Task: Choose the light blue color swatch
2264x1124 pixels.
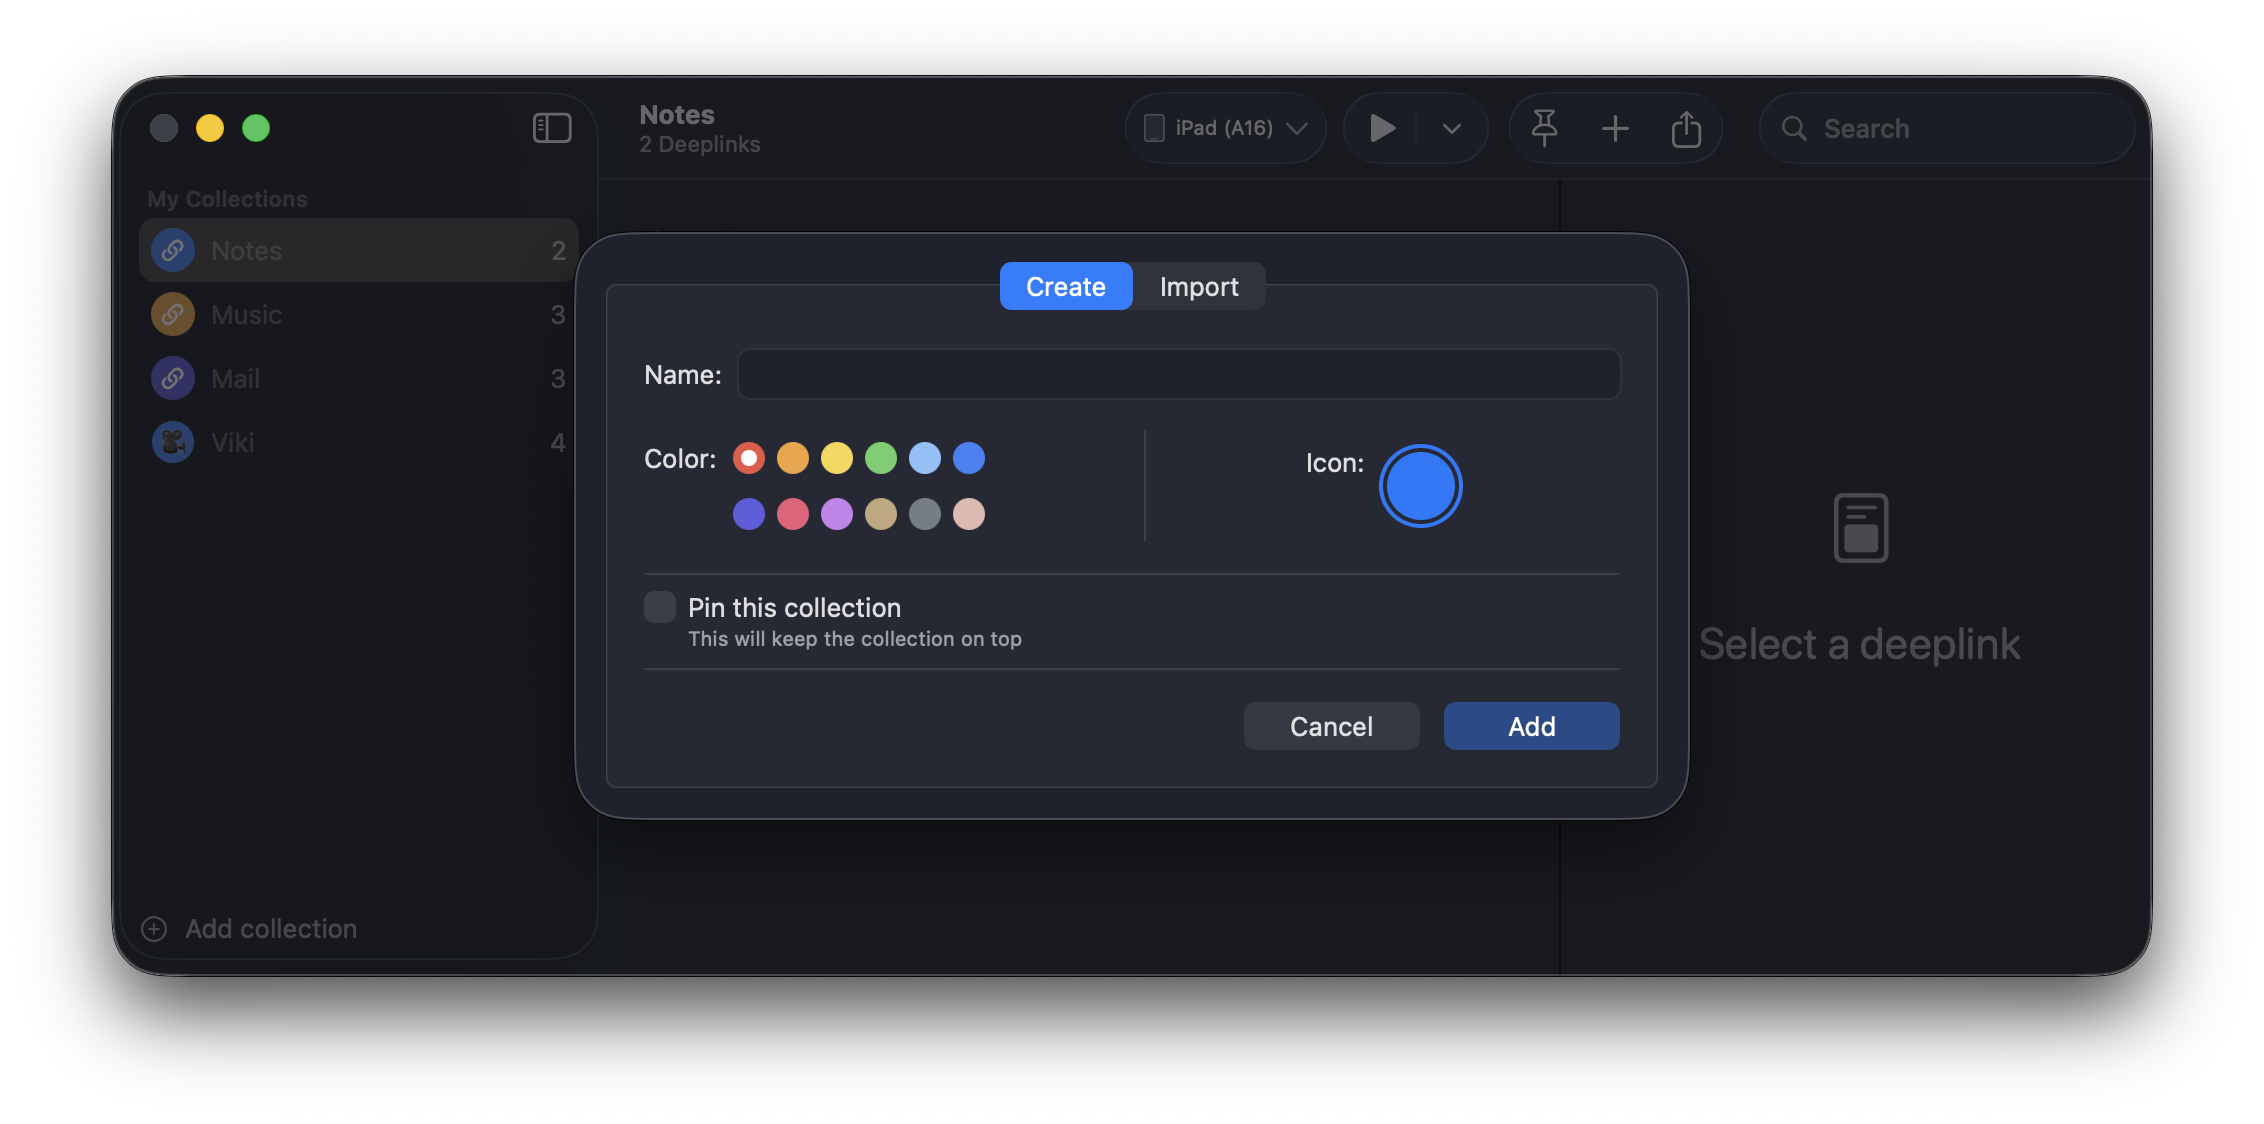Action: pyautogui.click(x=925, y=458)
